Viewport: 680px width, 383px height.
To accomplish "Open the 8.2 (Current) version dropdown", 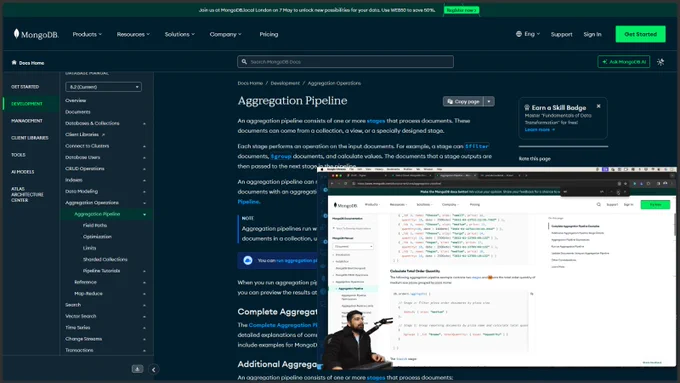I will pos(103,87).
